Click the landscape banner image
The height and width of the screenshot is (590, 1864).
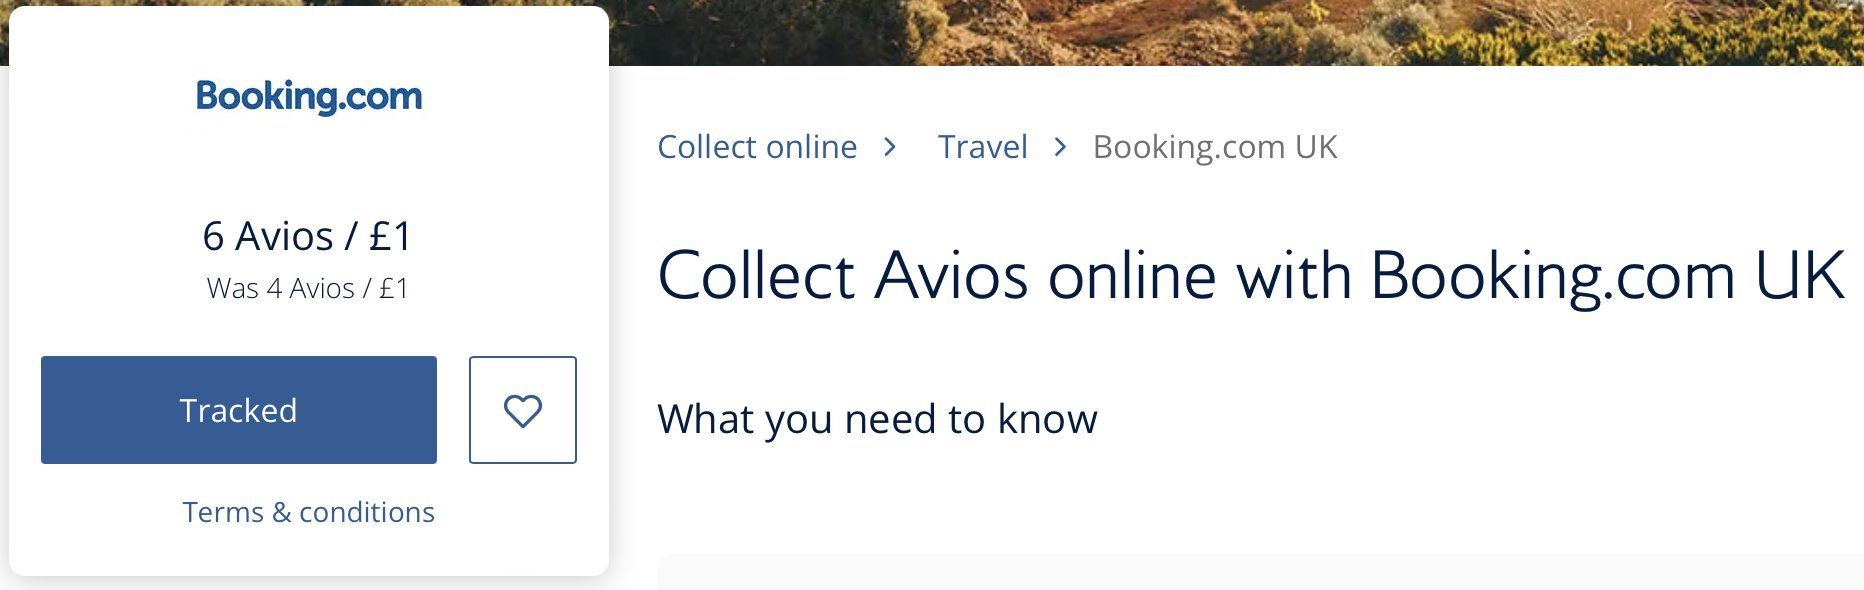1236,32
